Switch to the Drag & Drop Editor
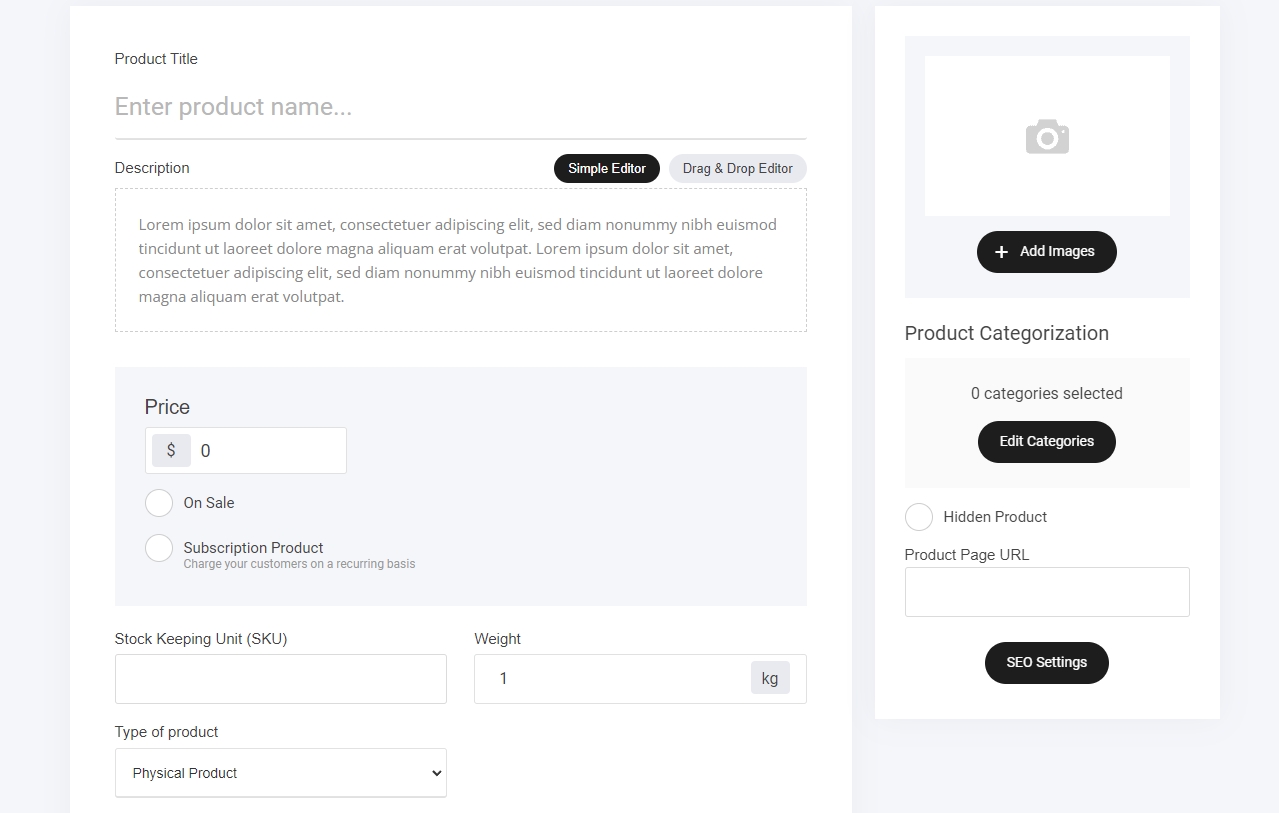 [x=737, y=169]
